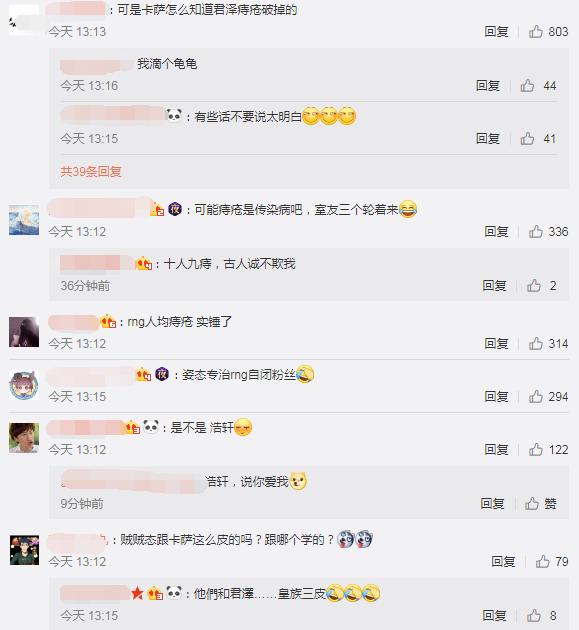The height and width of the screenshot is (630, 579).
Task: Like the comment with 336 likes
Action: tap(536, 231)
